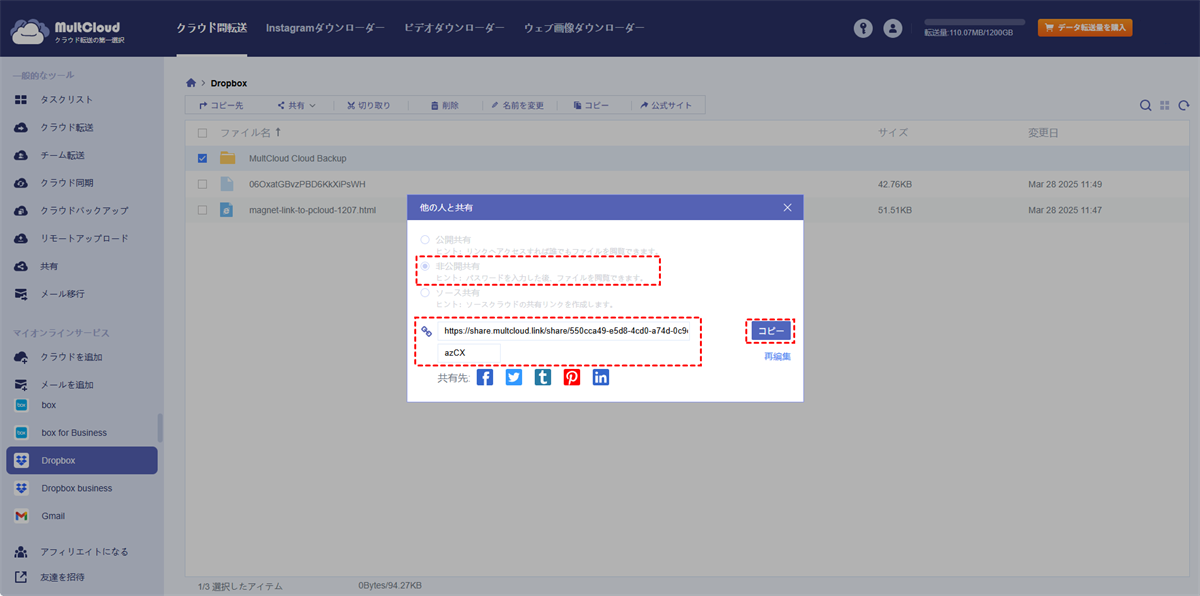Click データ転送量を購入 button
This screenshot has height=596, width=1200.
coord(1085,28)
